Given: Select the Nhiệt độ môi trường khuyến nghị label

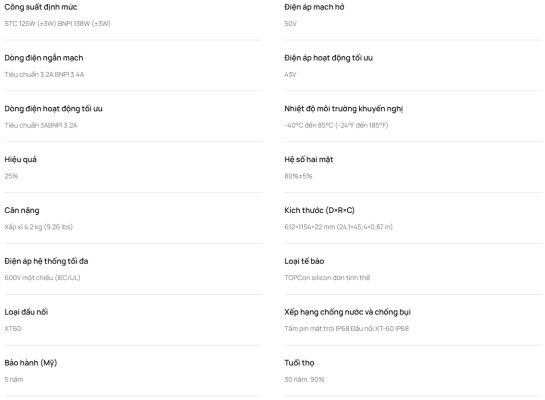Looking at the screenshot, I should (343, 108).
